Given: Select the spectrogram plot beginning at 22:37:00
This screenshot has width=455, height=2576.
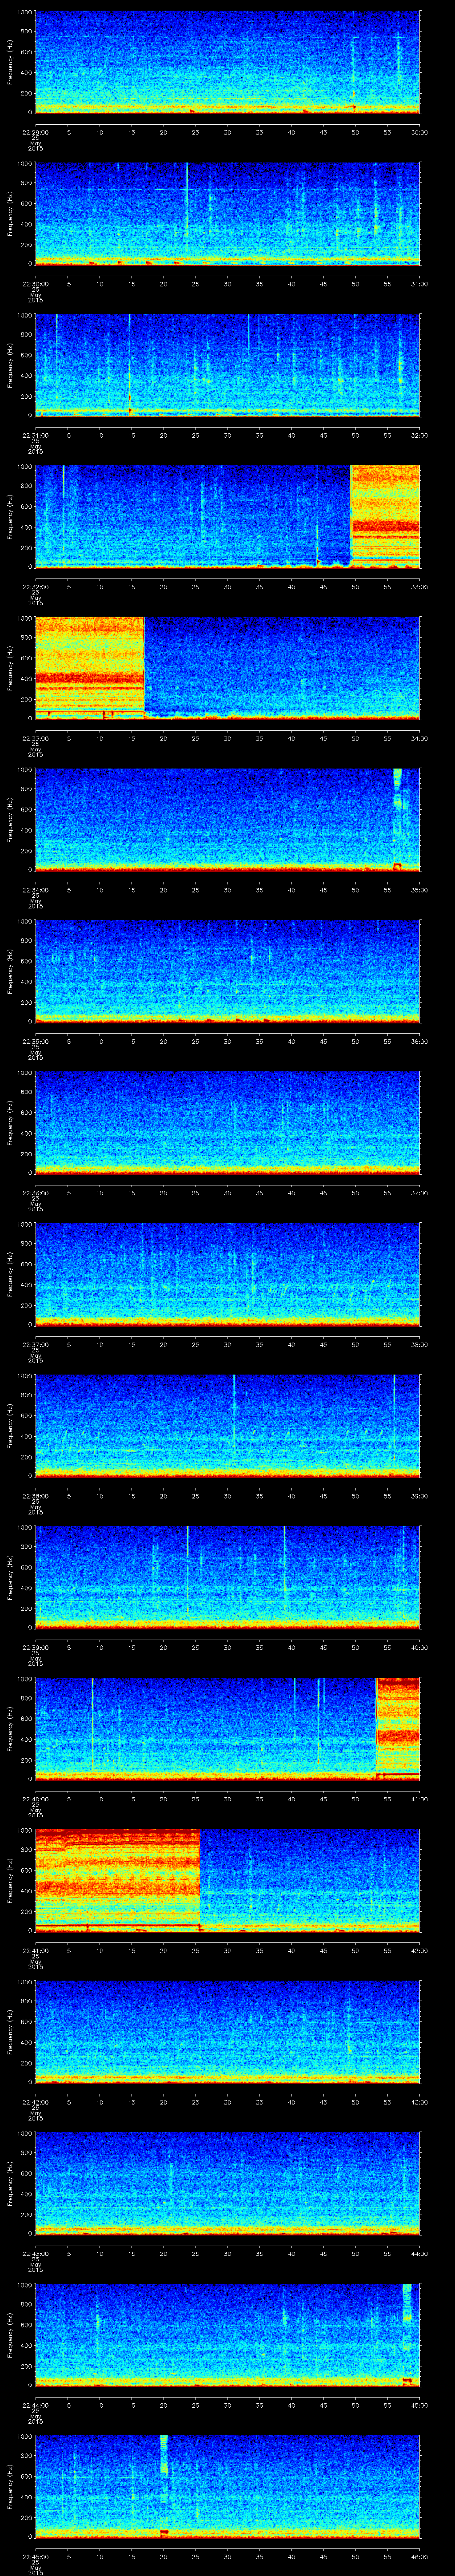Looking at the screenshot, I should tap(227, 1275).
